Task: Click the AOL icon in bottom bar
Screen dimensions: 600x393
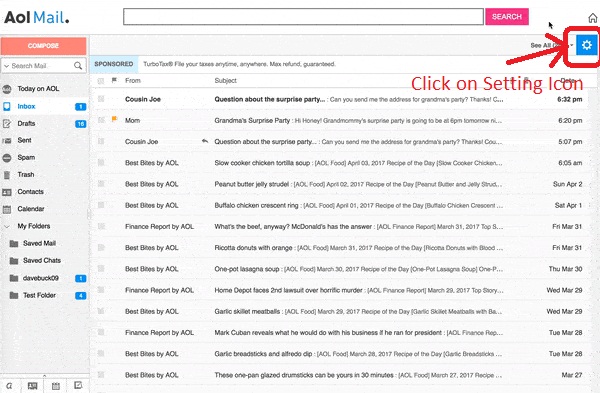Action: pyautogui.click(x=9, y=386)
